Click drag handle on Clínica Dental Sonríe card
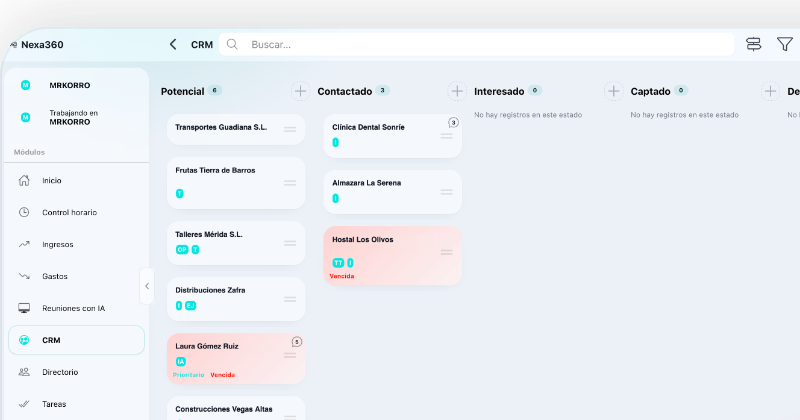The width and height of the screenshot is (800, 420). [x=446, y=136]
